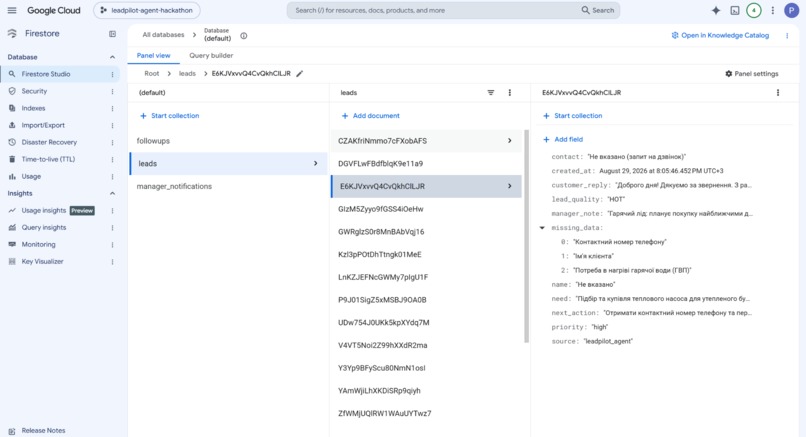
Task: Open the main navigation hamburger menu
Action: pyautogui.click(x=12, y=10)
